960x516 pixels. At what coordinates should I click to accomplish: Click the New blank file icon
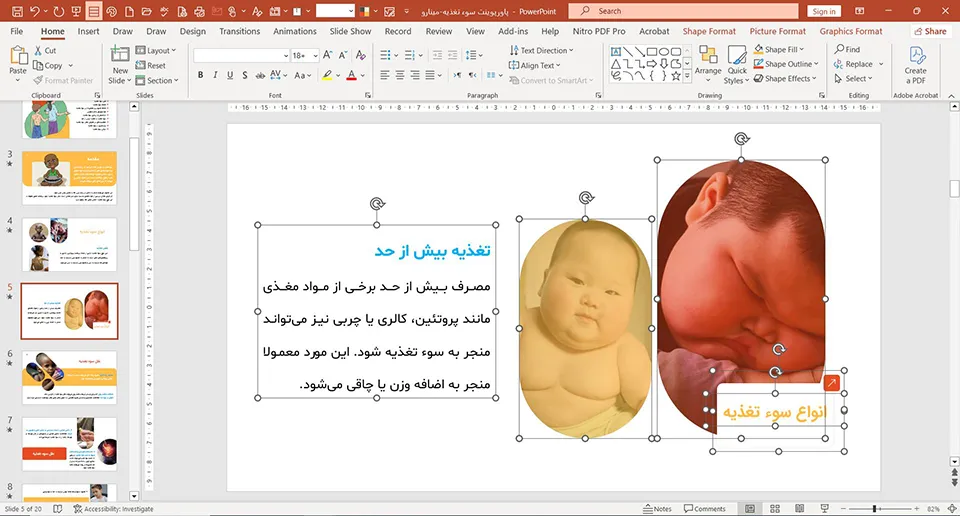tap(129, 11)
